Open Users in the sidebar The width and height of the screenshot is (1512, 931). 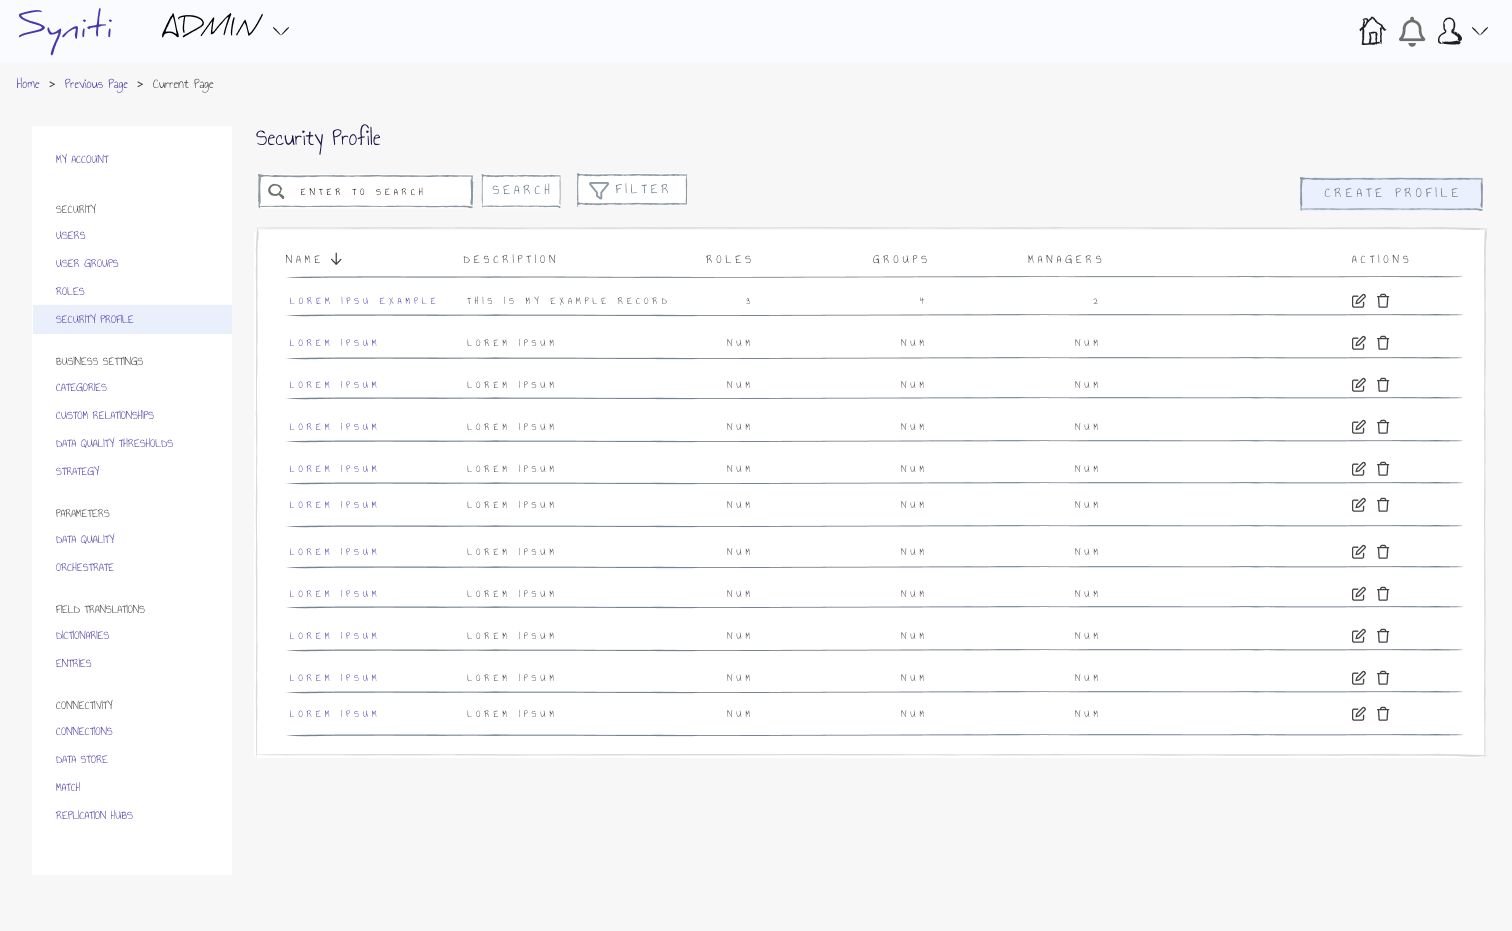tap(70, 236)
